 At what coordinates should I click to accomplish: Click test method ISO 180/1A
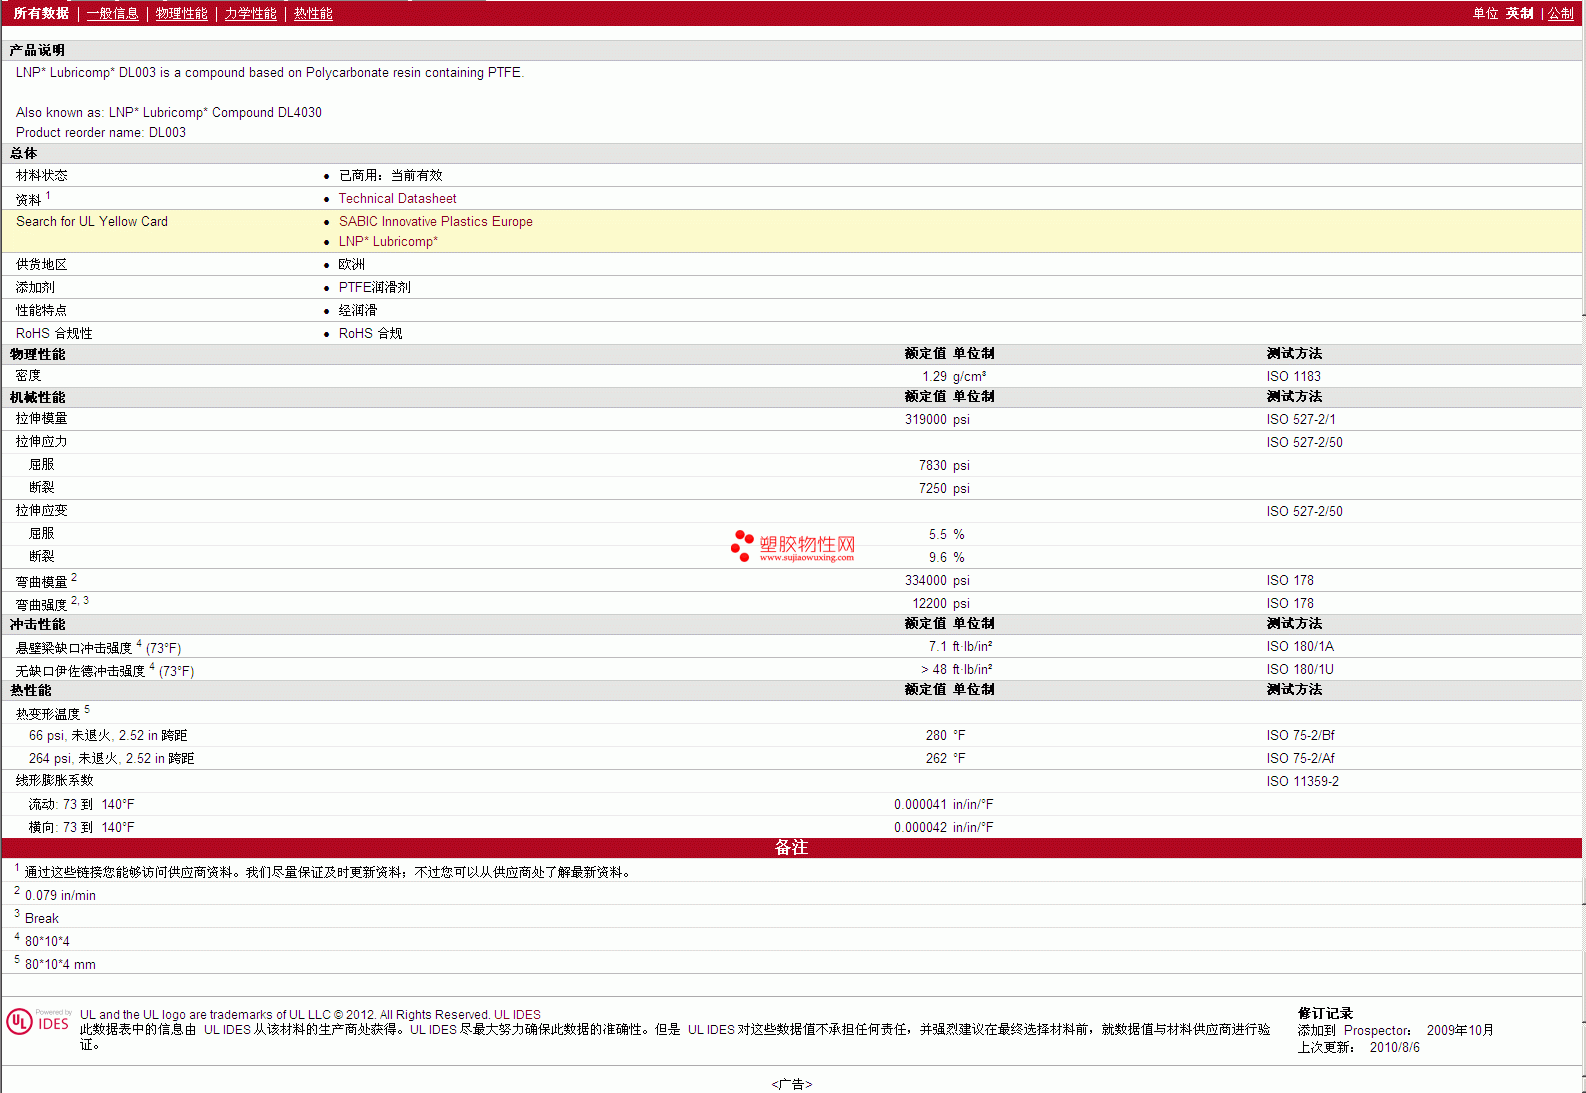pos(1300,646)
